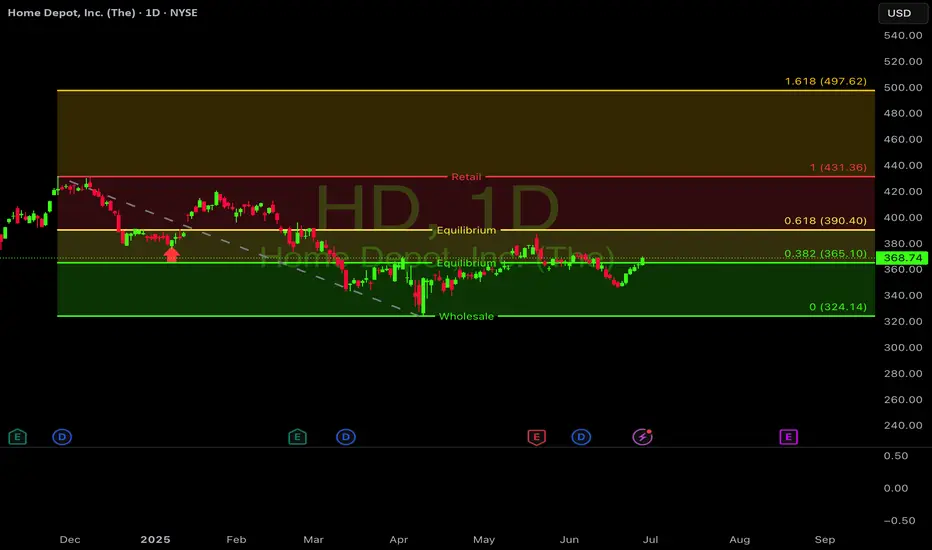
Task: Click the blue dividend D marker near December
Action: click(62, 437)
